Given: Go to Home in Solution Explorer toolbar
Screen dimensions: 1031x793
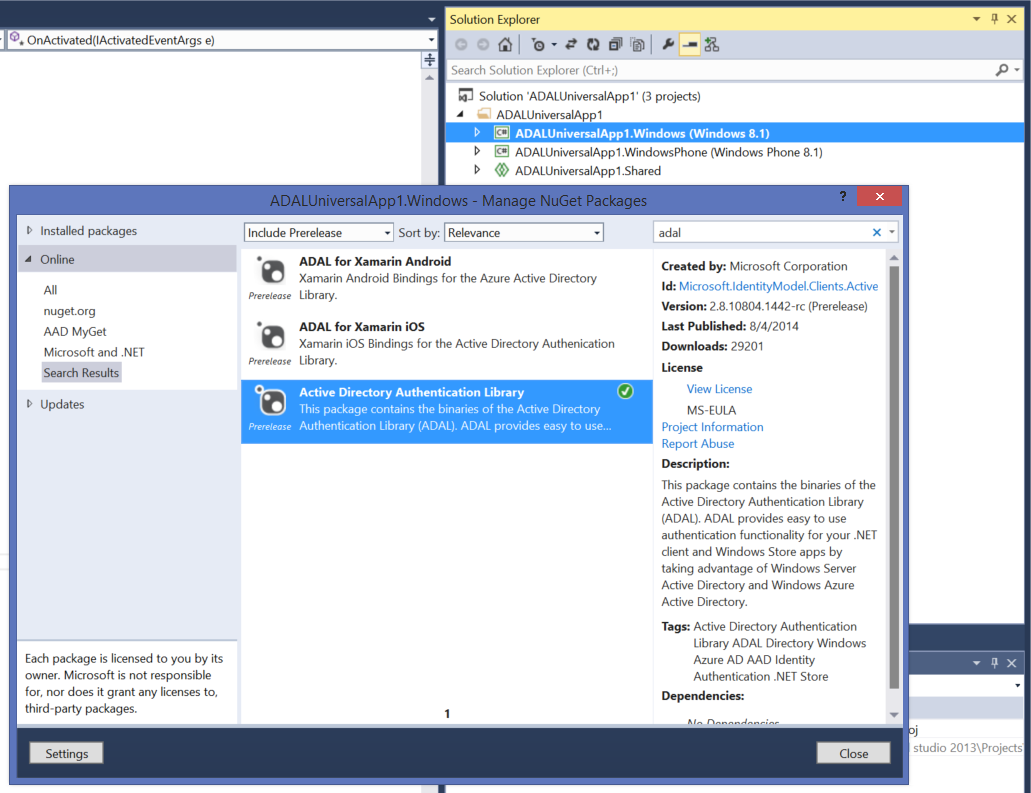Looking at the screenshot, I should pos(505,45).
